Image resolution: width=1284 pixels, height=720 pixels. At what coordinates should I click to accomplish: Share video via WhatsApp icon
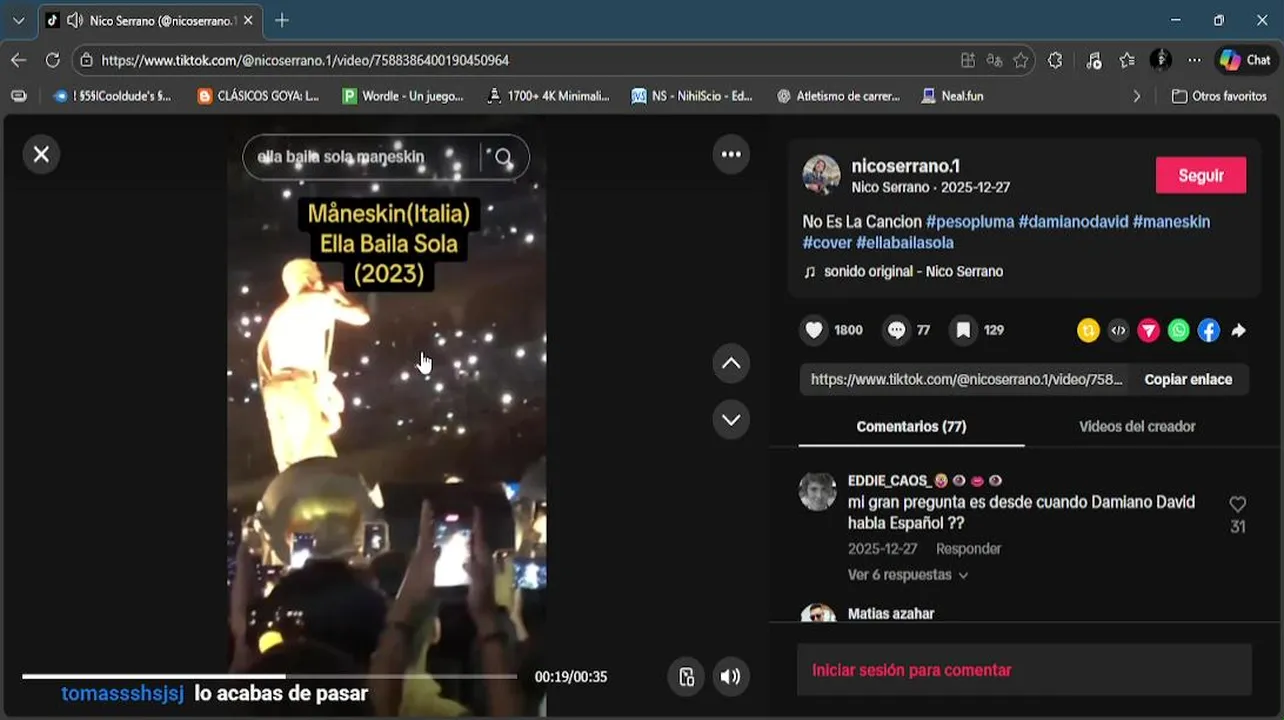pyautogui.click(x=1179, y=330)
